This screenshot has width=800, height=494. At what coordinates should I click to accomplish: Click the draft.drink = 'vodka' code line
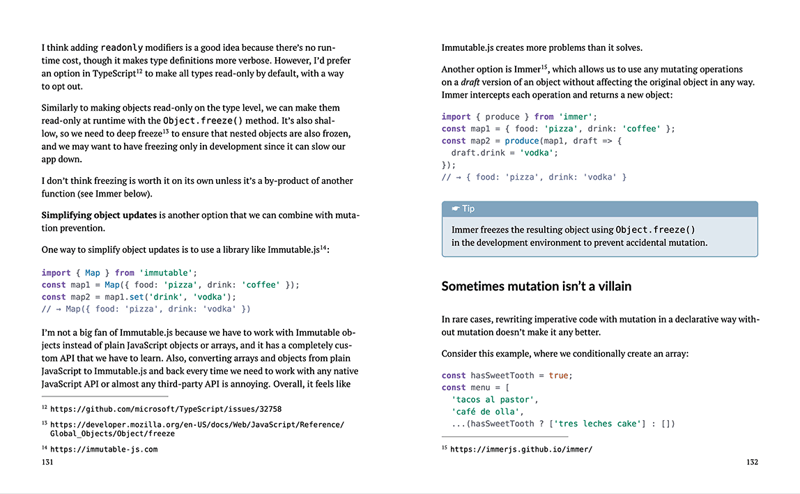504,153
